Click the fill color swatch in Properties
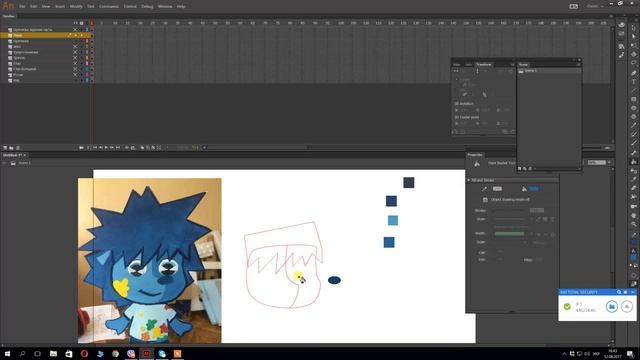Screen dimensions: 640x360 click(534, 189)
